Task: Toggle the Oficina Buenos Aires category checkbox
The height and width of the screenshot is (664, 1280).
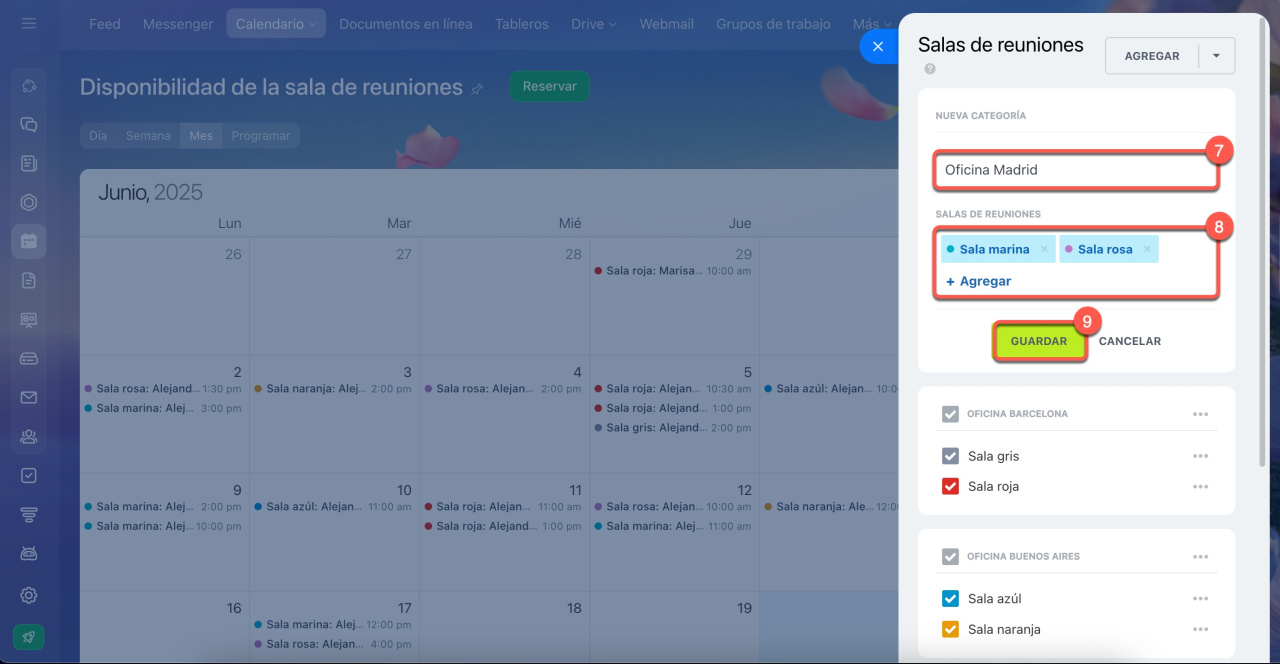Action: coord(950,557)
